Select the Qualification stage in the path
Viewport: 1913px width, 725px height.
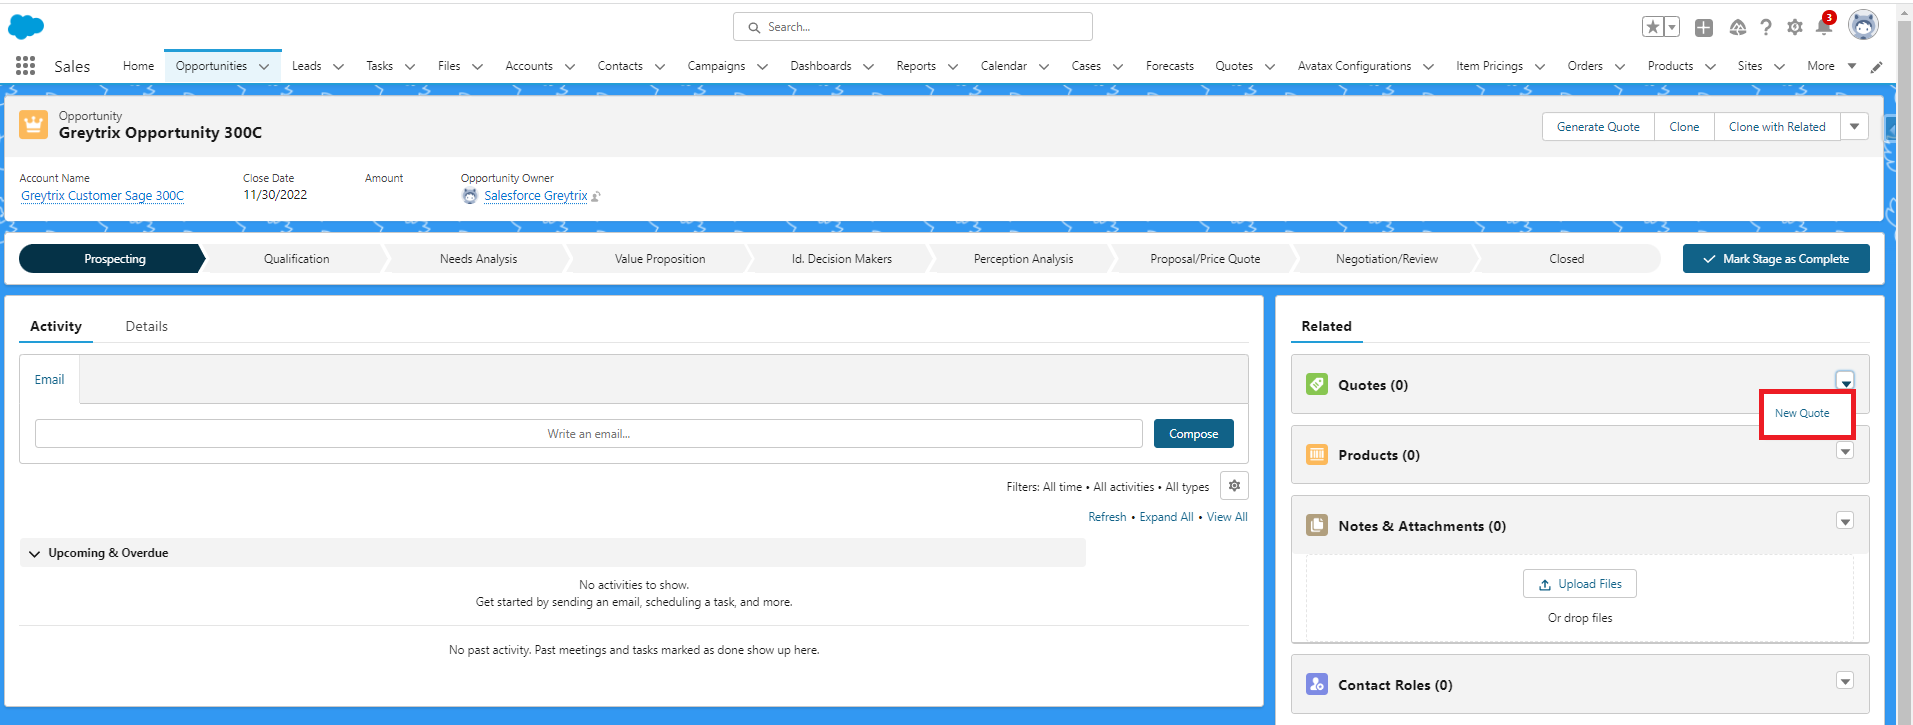[x=296, y=259]
